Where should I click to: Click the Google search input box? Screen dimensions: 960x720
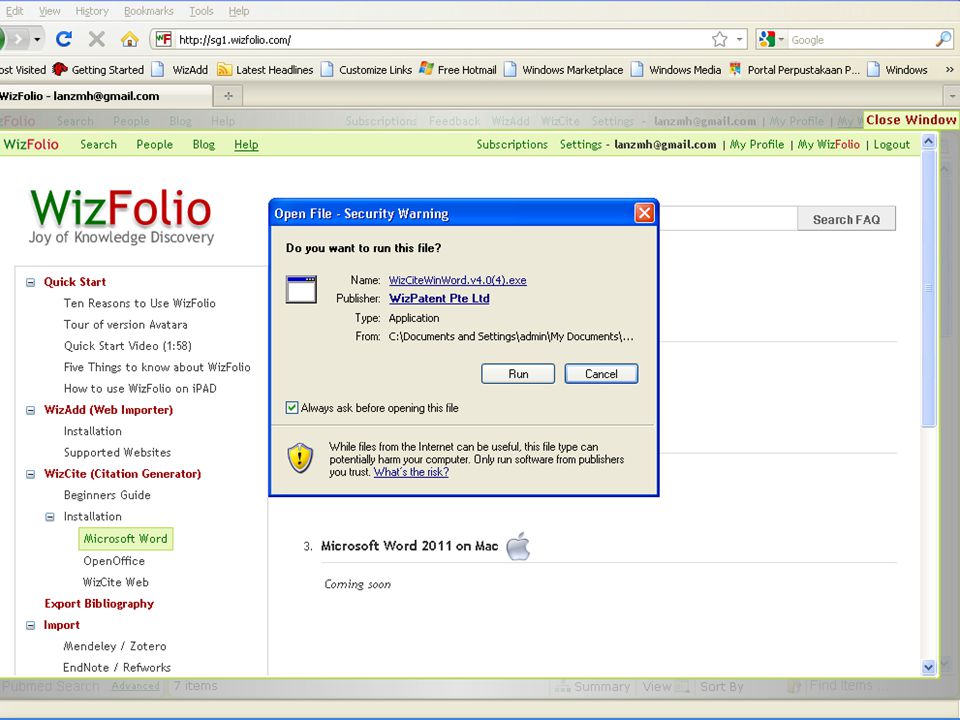860,40
